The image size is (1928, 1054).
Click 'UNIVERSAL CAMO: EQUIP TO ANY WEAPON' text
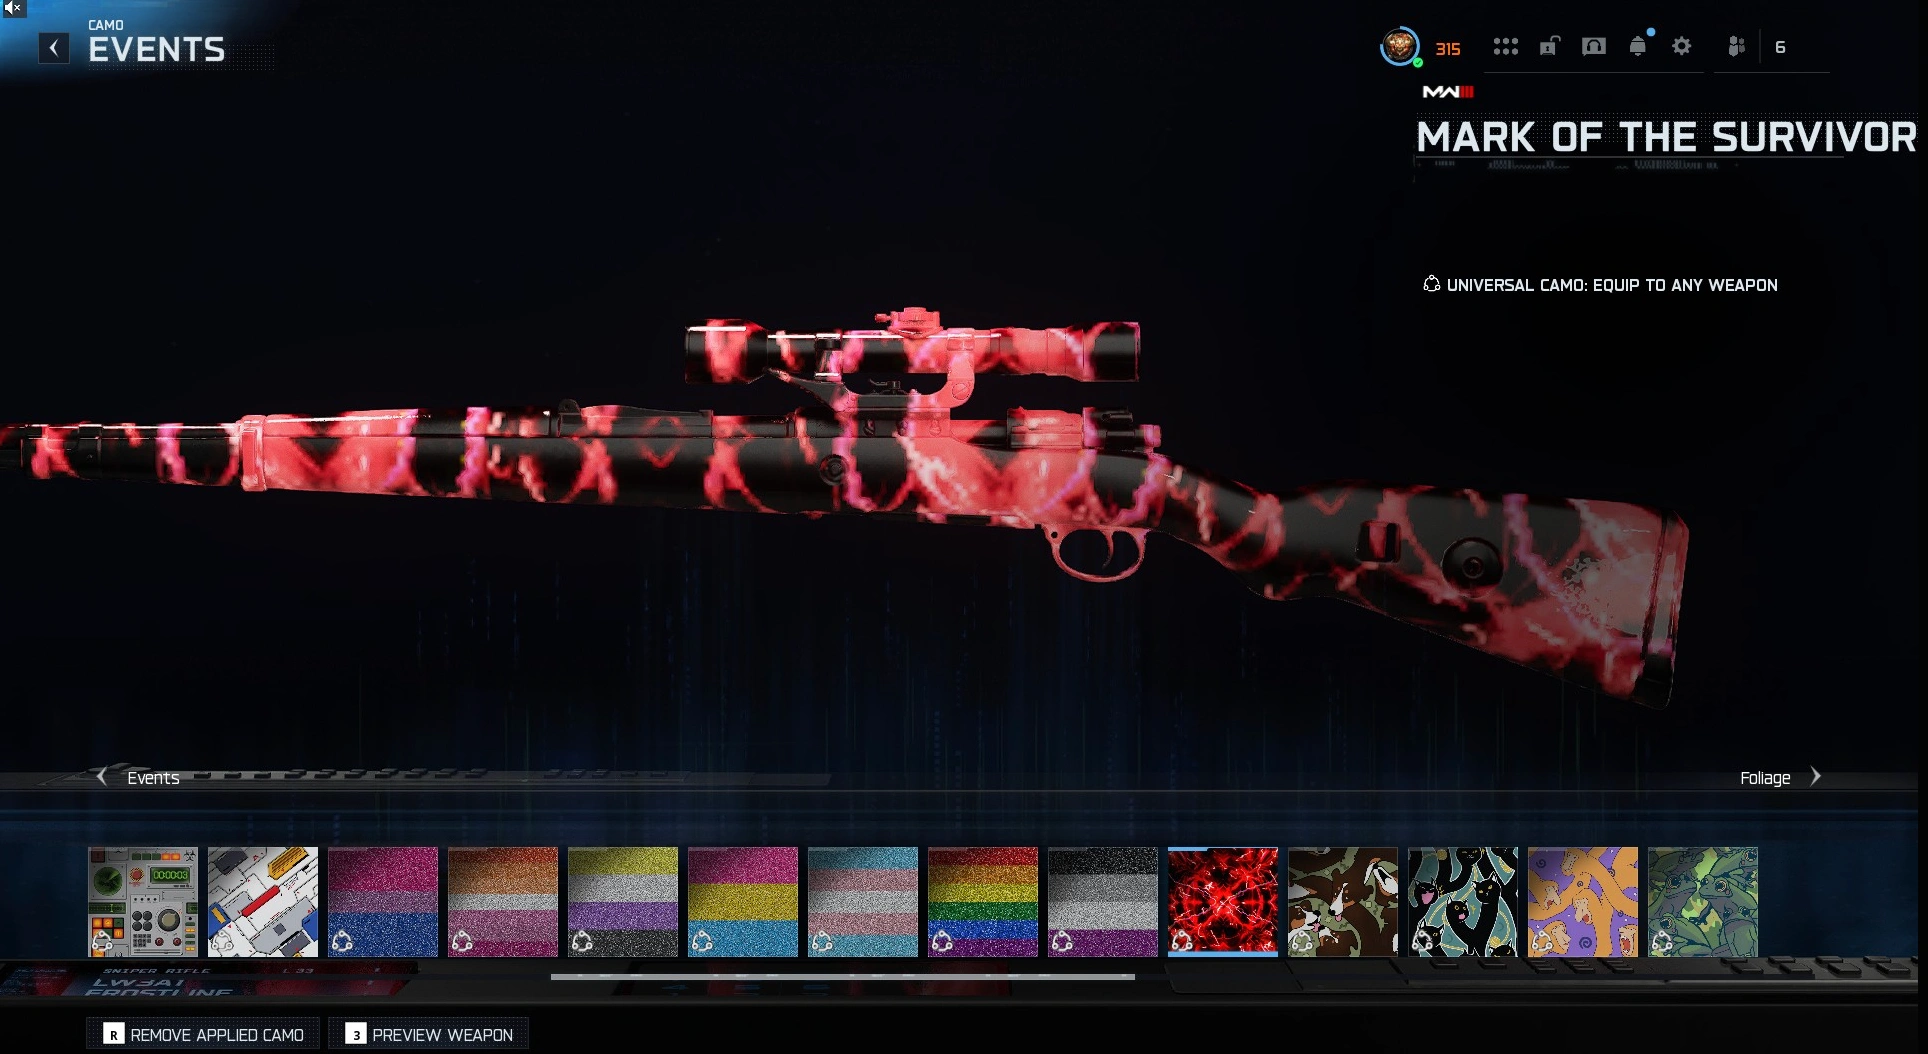pyautogui.click(x=1612, y=285)
